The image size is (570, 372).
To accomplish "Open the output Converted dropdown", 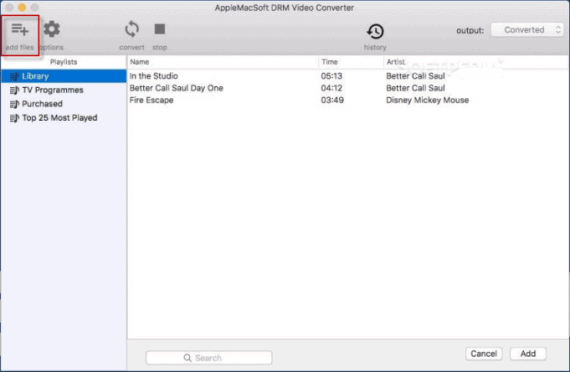I will click(527, 30).
